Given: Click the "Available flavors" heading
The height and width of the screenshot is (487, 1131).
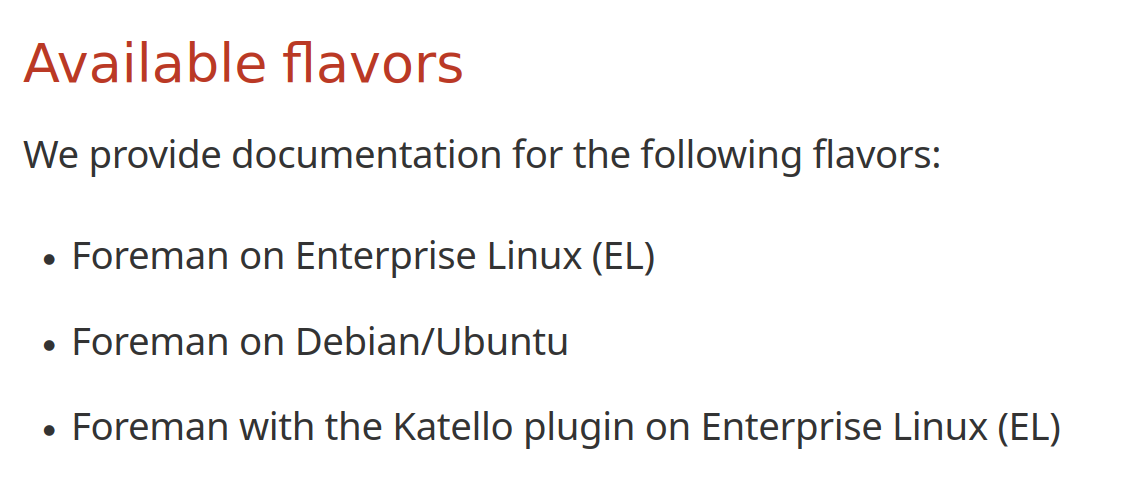Looking at the screenshot, I should coord(243,63).
